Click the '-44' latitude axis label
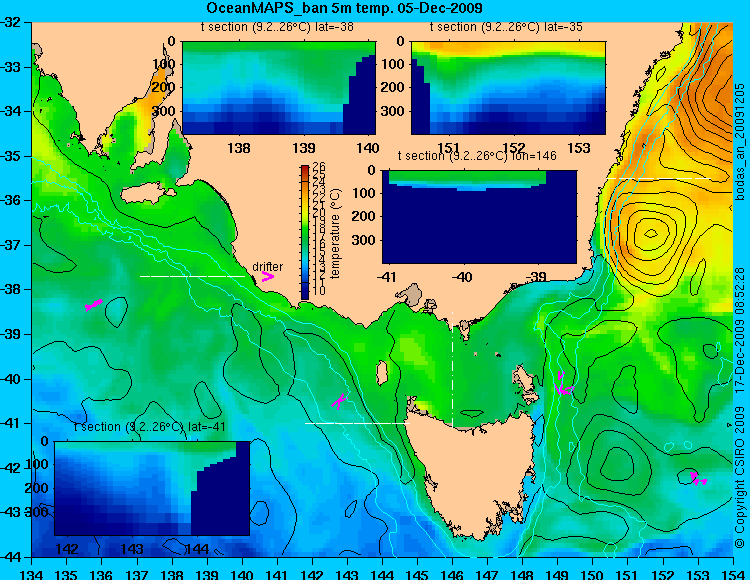Screen dimensions: 750x580 pyautogui.click(x=10, y=557)
